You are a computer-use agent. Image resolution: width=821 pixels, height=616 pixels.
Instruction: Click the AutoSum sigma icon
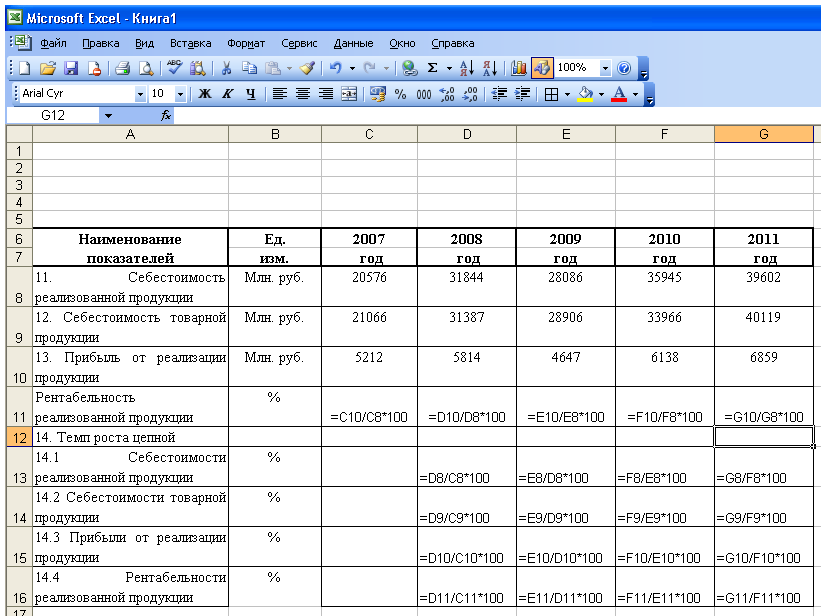click(x=432, y=68)
